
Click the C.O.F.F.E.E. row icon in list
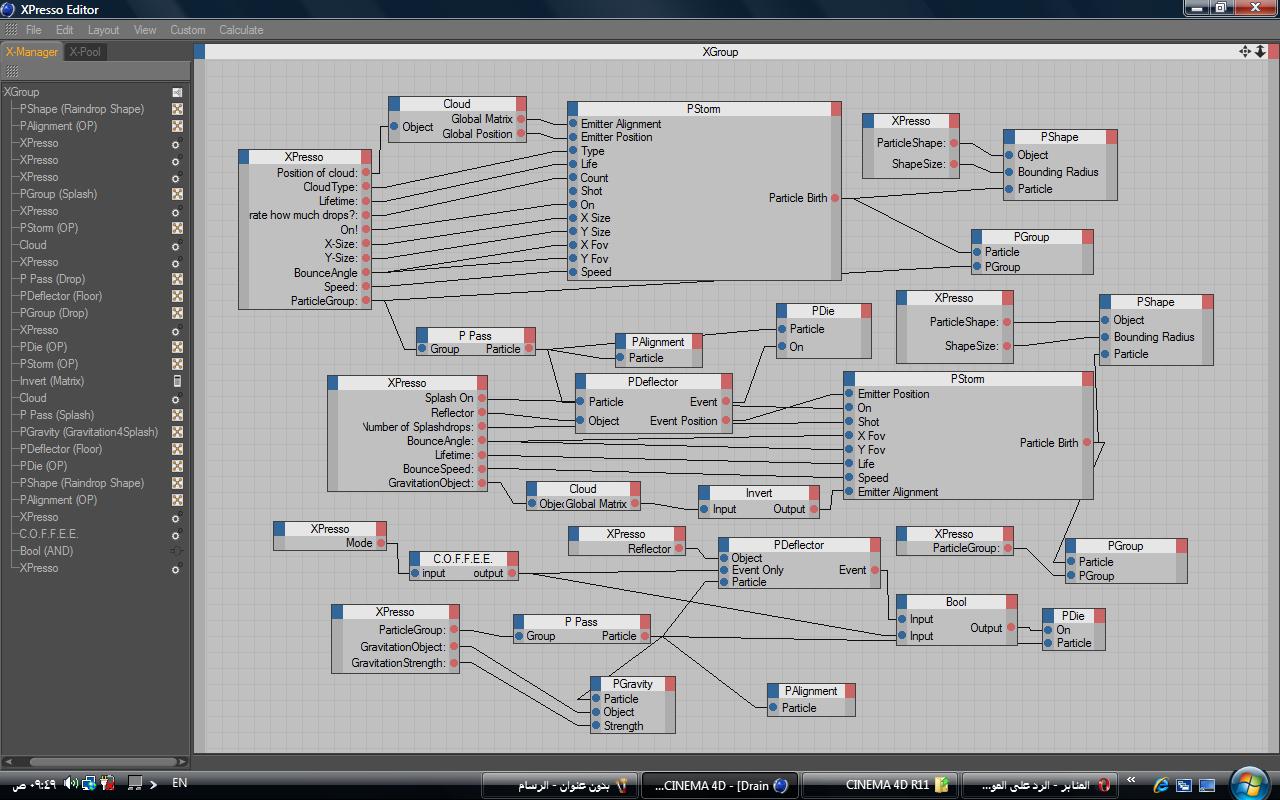[x=177, y=534]
